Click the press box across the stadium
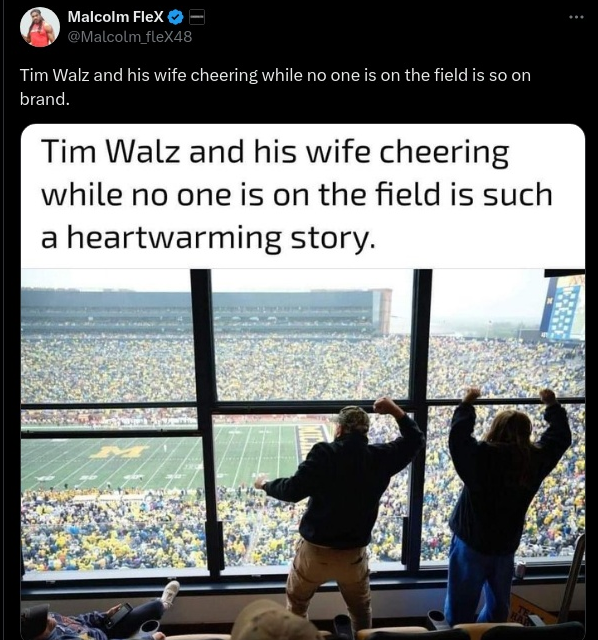This screenshot has width=598, height=640. pyautogui.click(x=206, y=309)
